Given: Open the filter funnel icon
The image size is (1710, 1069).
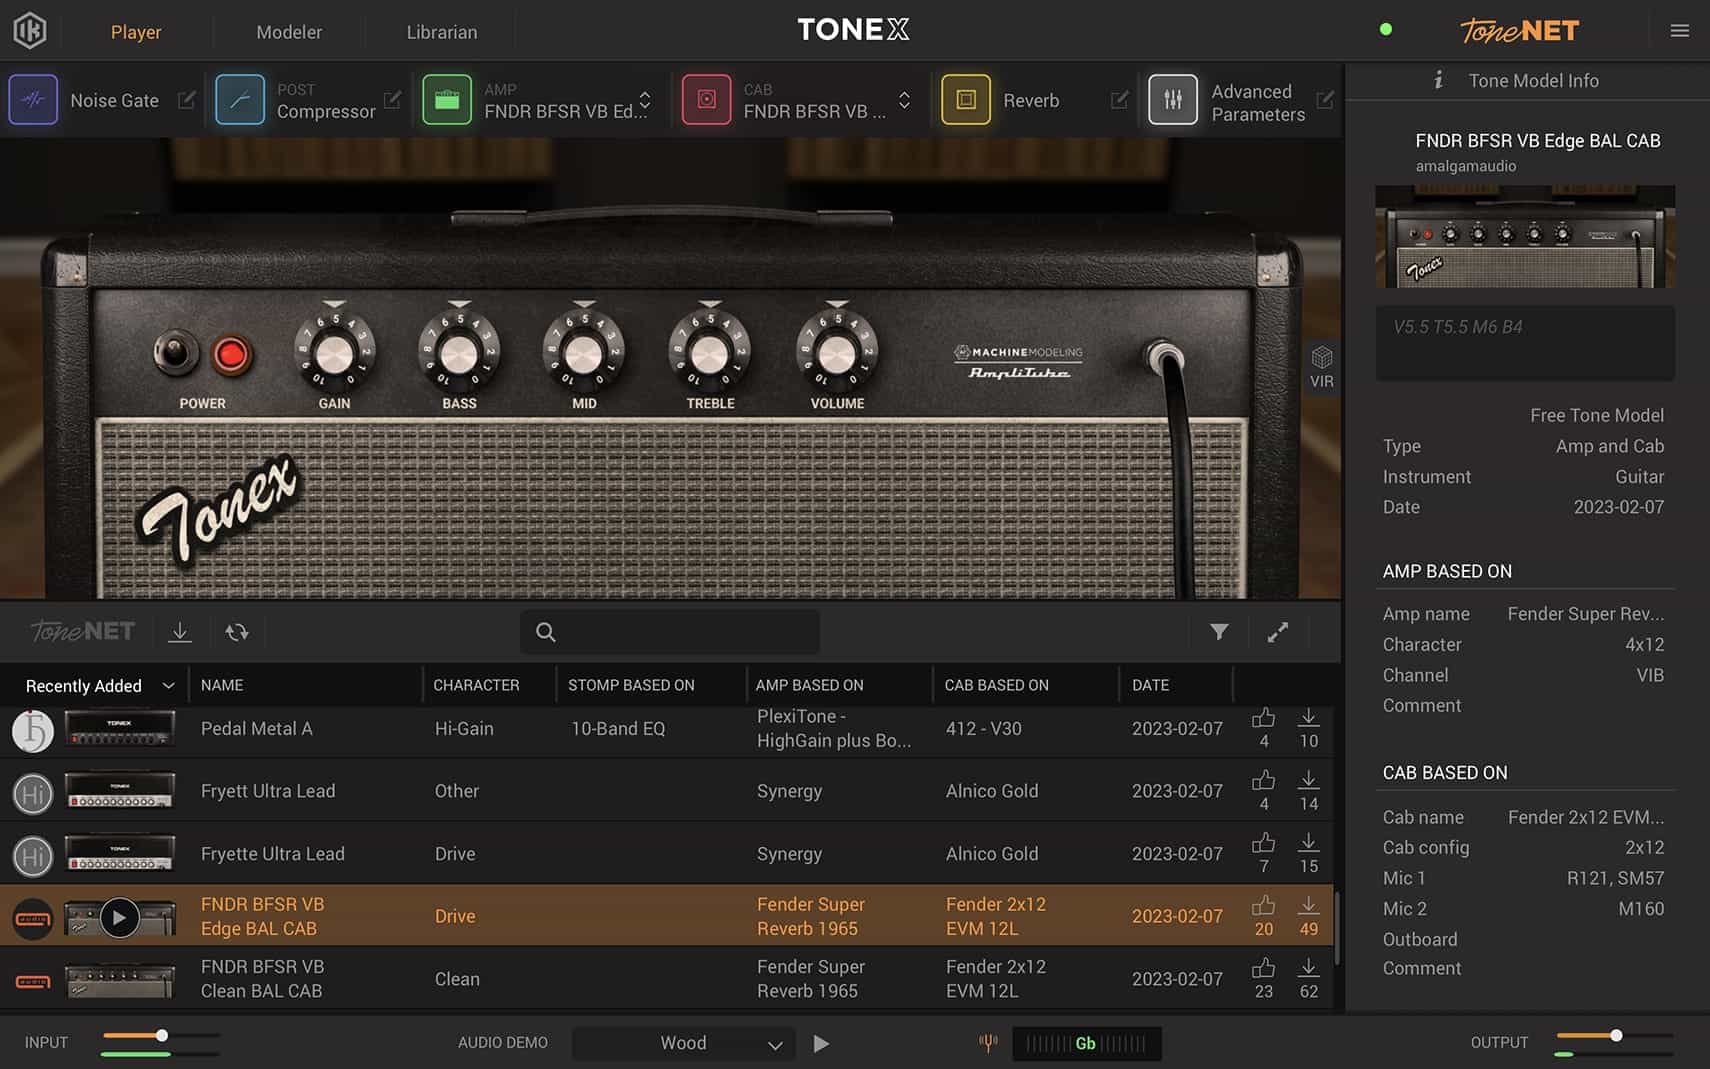Looking at the screenshot, I should 1219,632.
